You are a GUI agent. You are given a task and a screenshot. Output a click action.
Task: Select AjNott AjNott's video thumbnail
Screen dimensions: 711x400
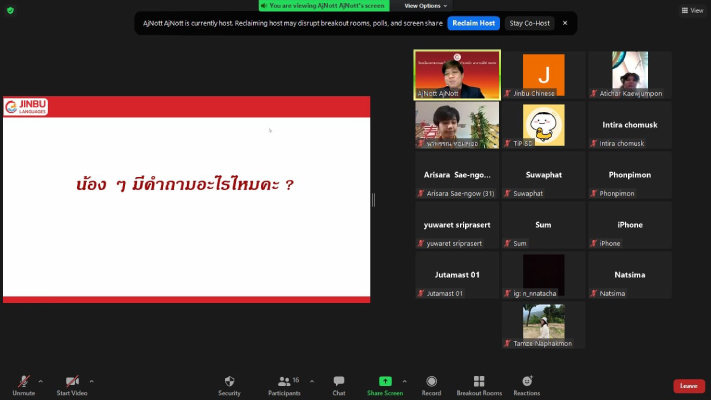pyautogui.click(x=457, y=73)
